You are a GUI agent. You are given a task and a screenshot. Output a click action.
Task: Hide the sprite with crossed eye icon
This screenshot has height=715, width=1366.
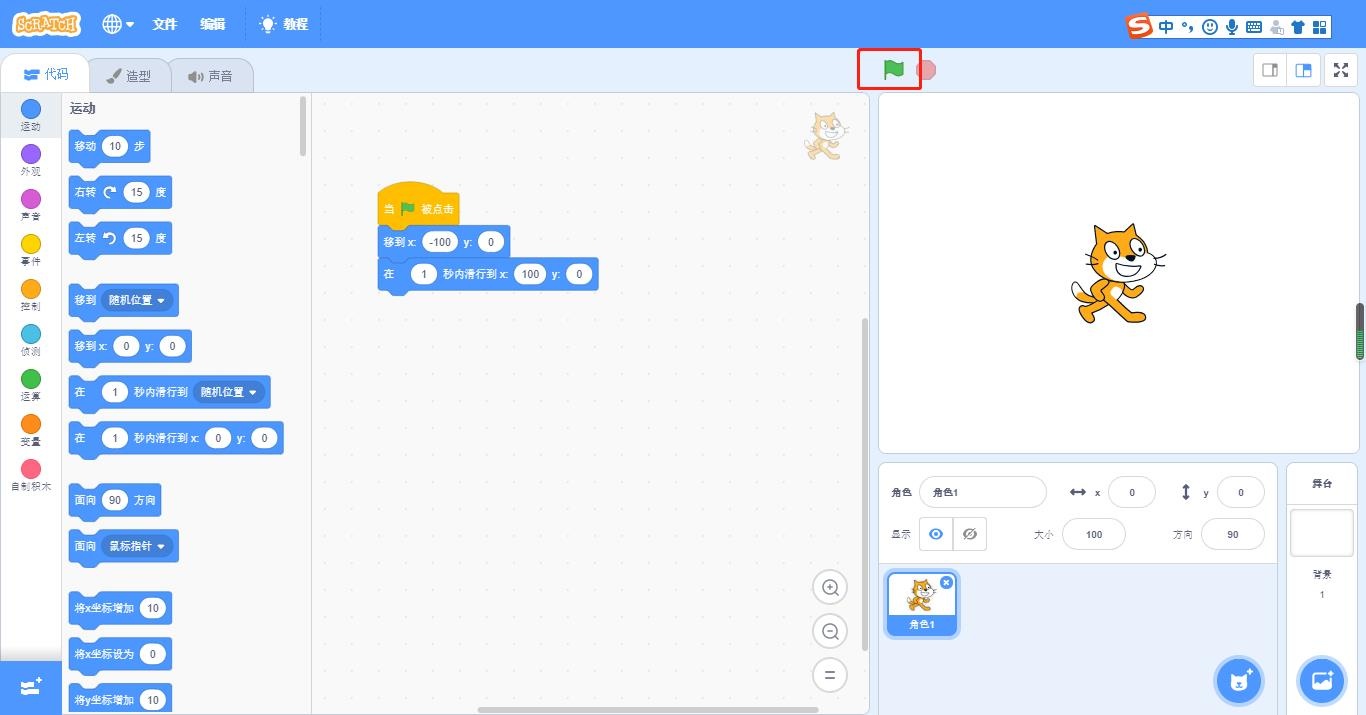969,534
